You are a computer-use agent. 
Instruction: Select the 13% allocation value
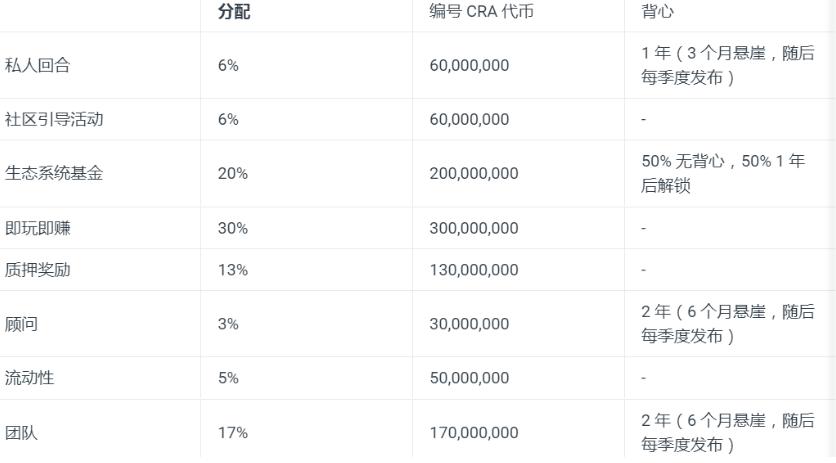(232, 270)
